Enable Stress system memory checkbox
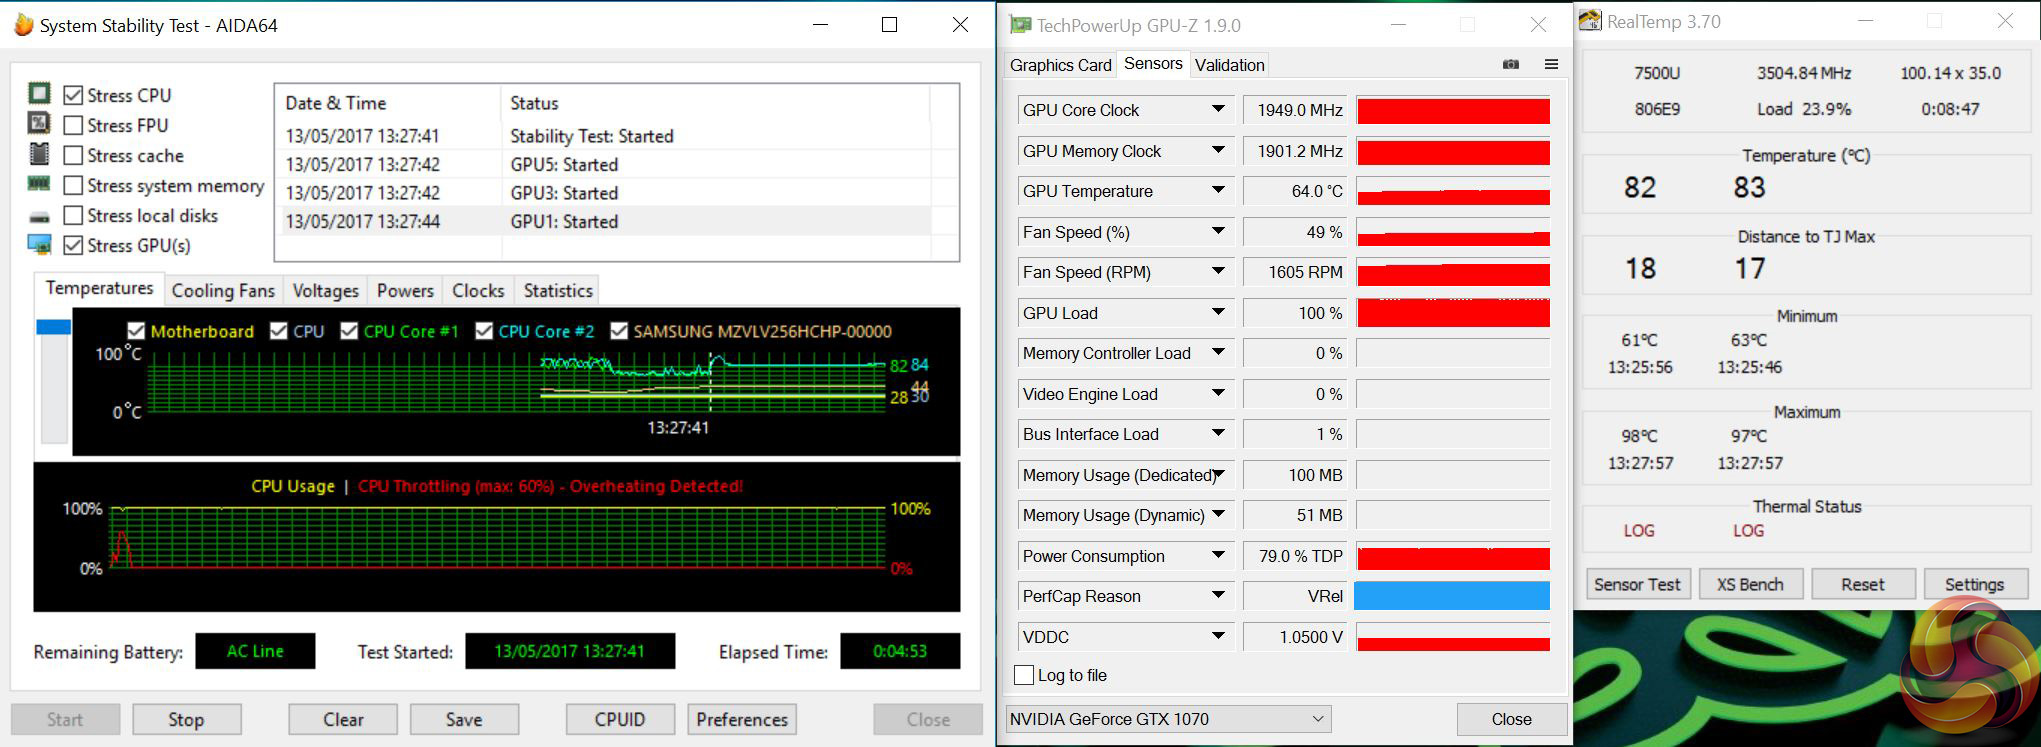The width and height of the screenshot is (2041, 747). [73, 185]
